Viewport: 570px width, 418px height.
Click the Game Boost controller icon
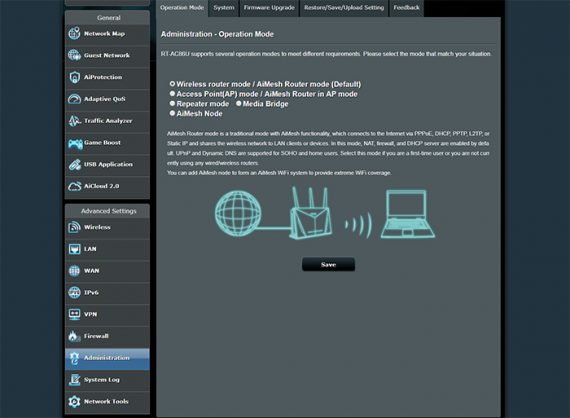point(75,143)
